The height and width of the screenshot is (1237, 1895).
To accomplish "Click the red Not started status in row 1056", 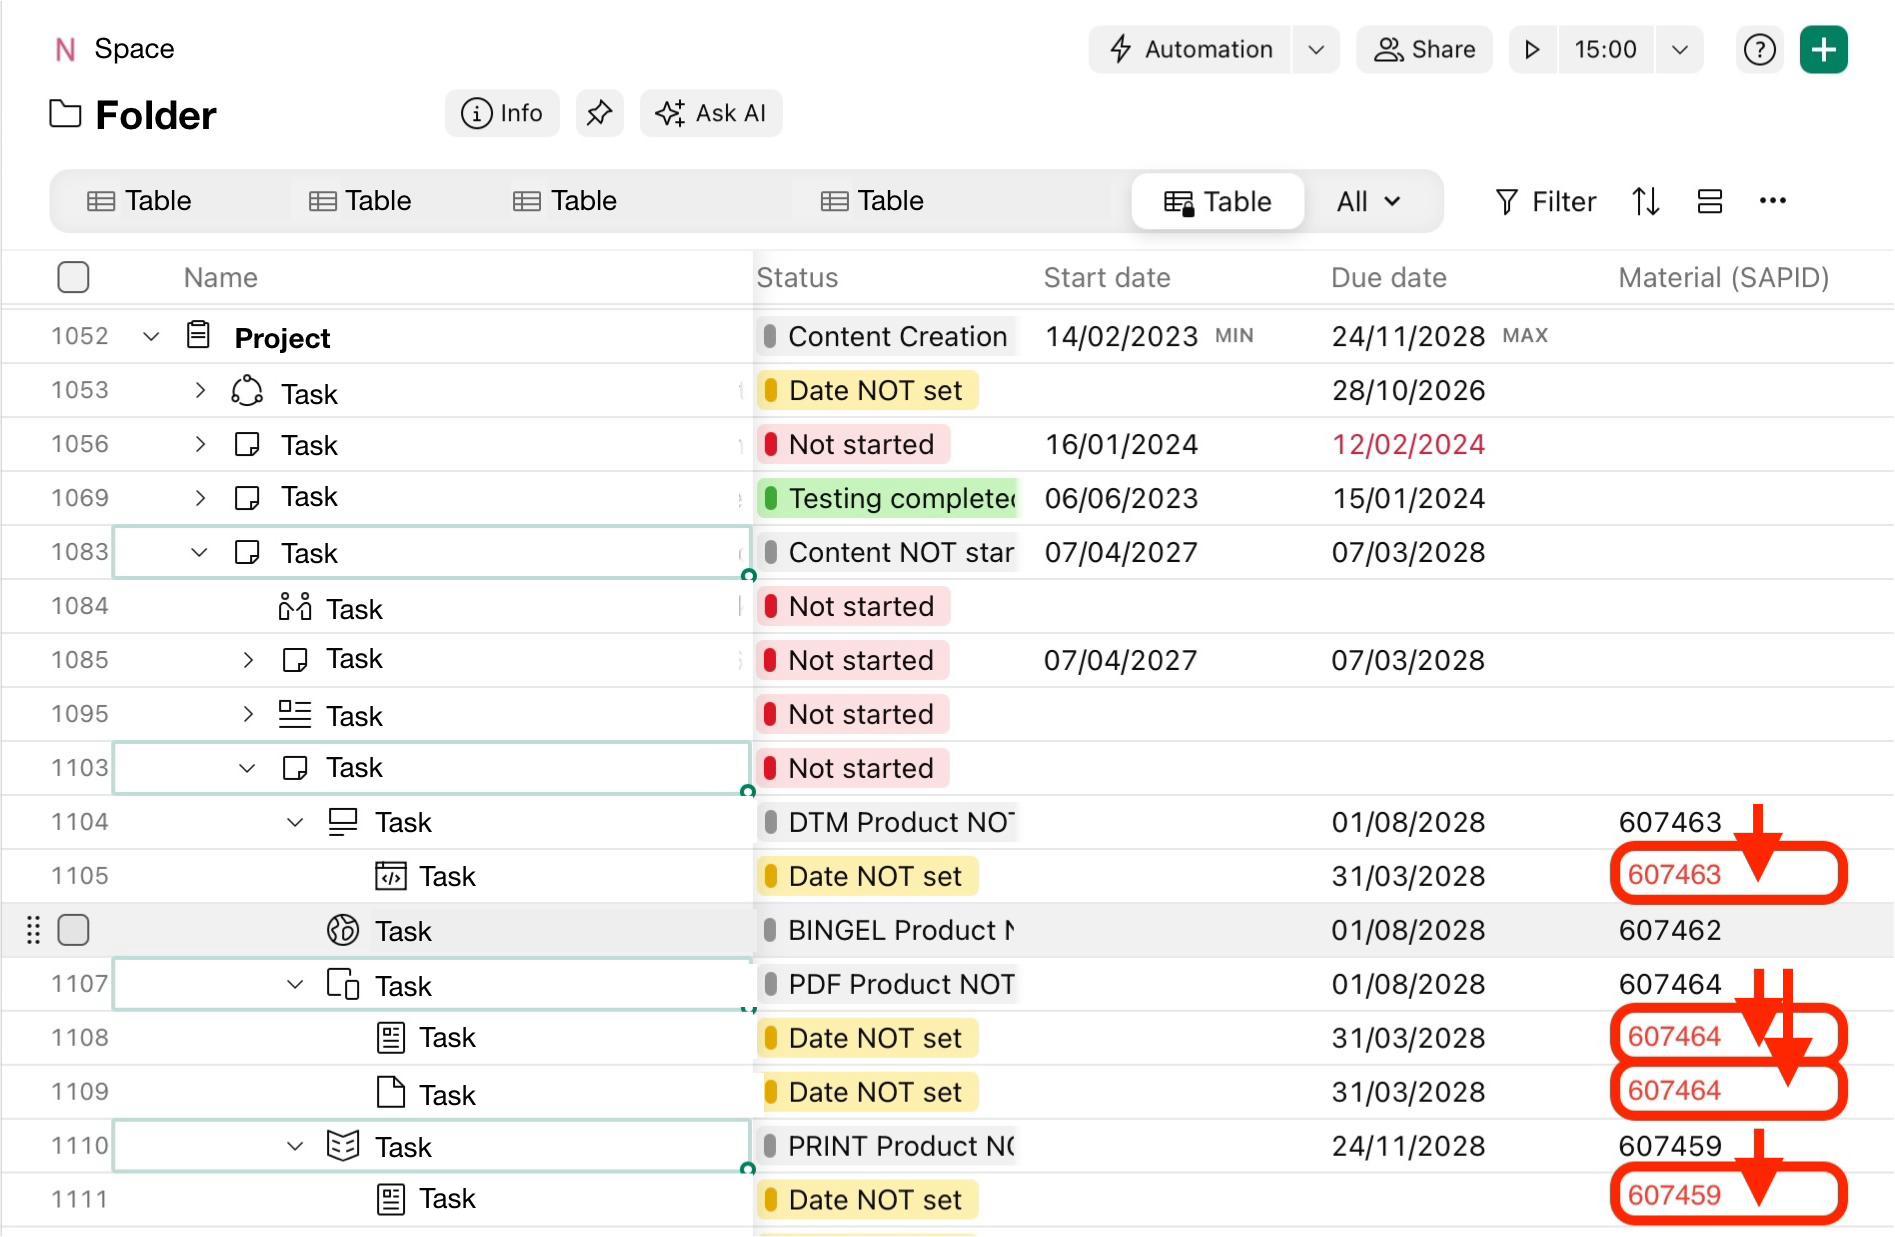I will (853, 444).
